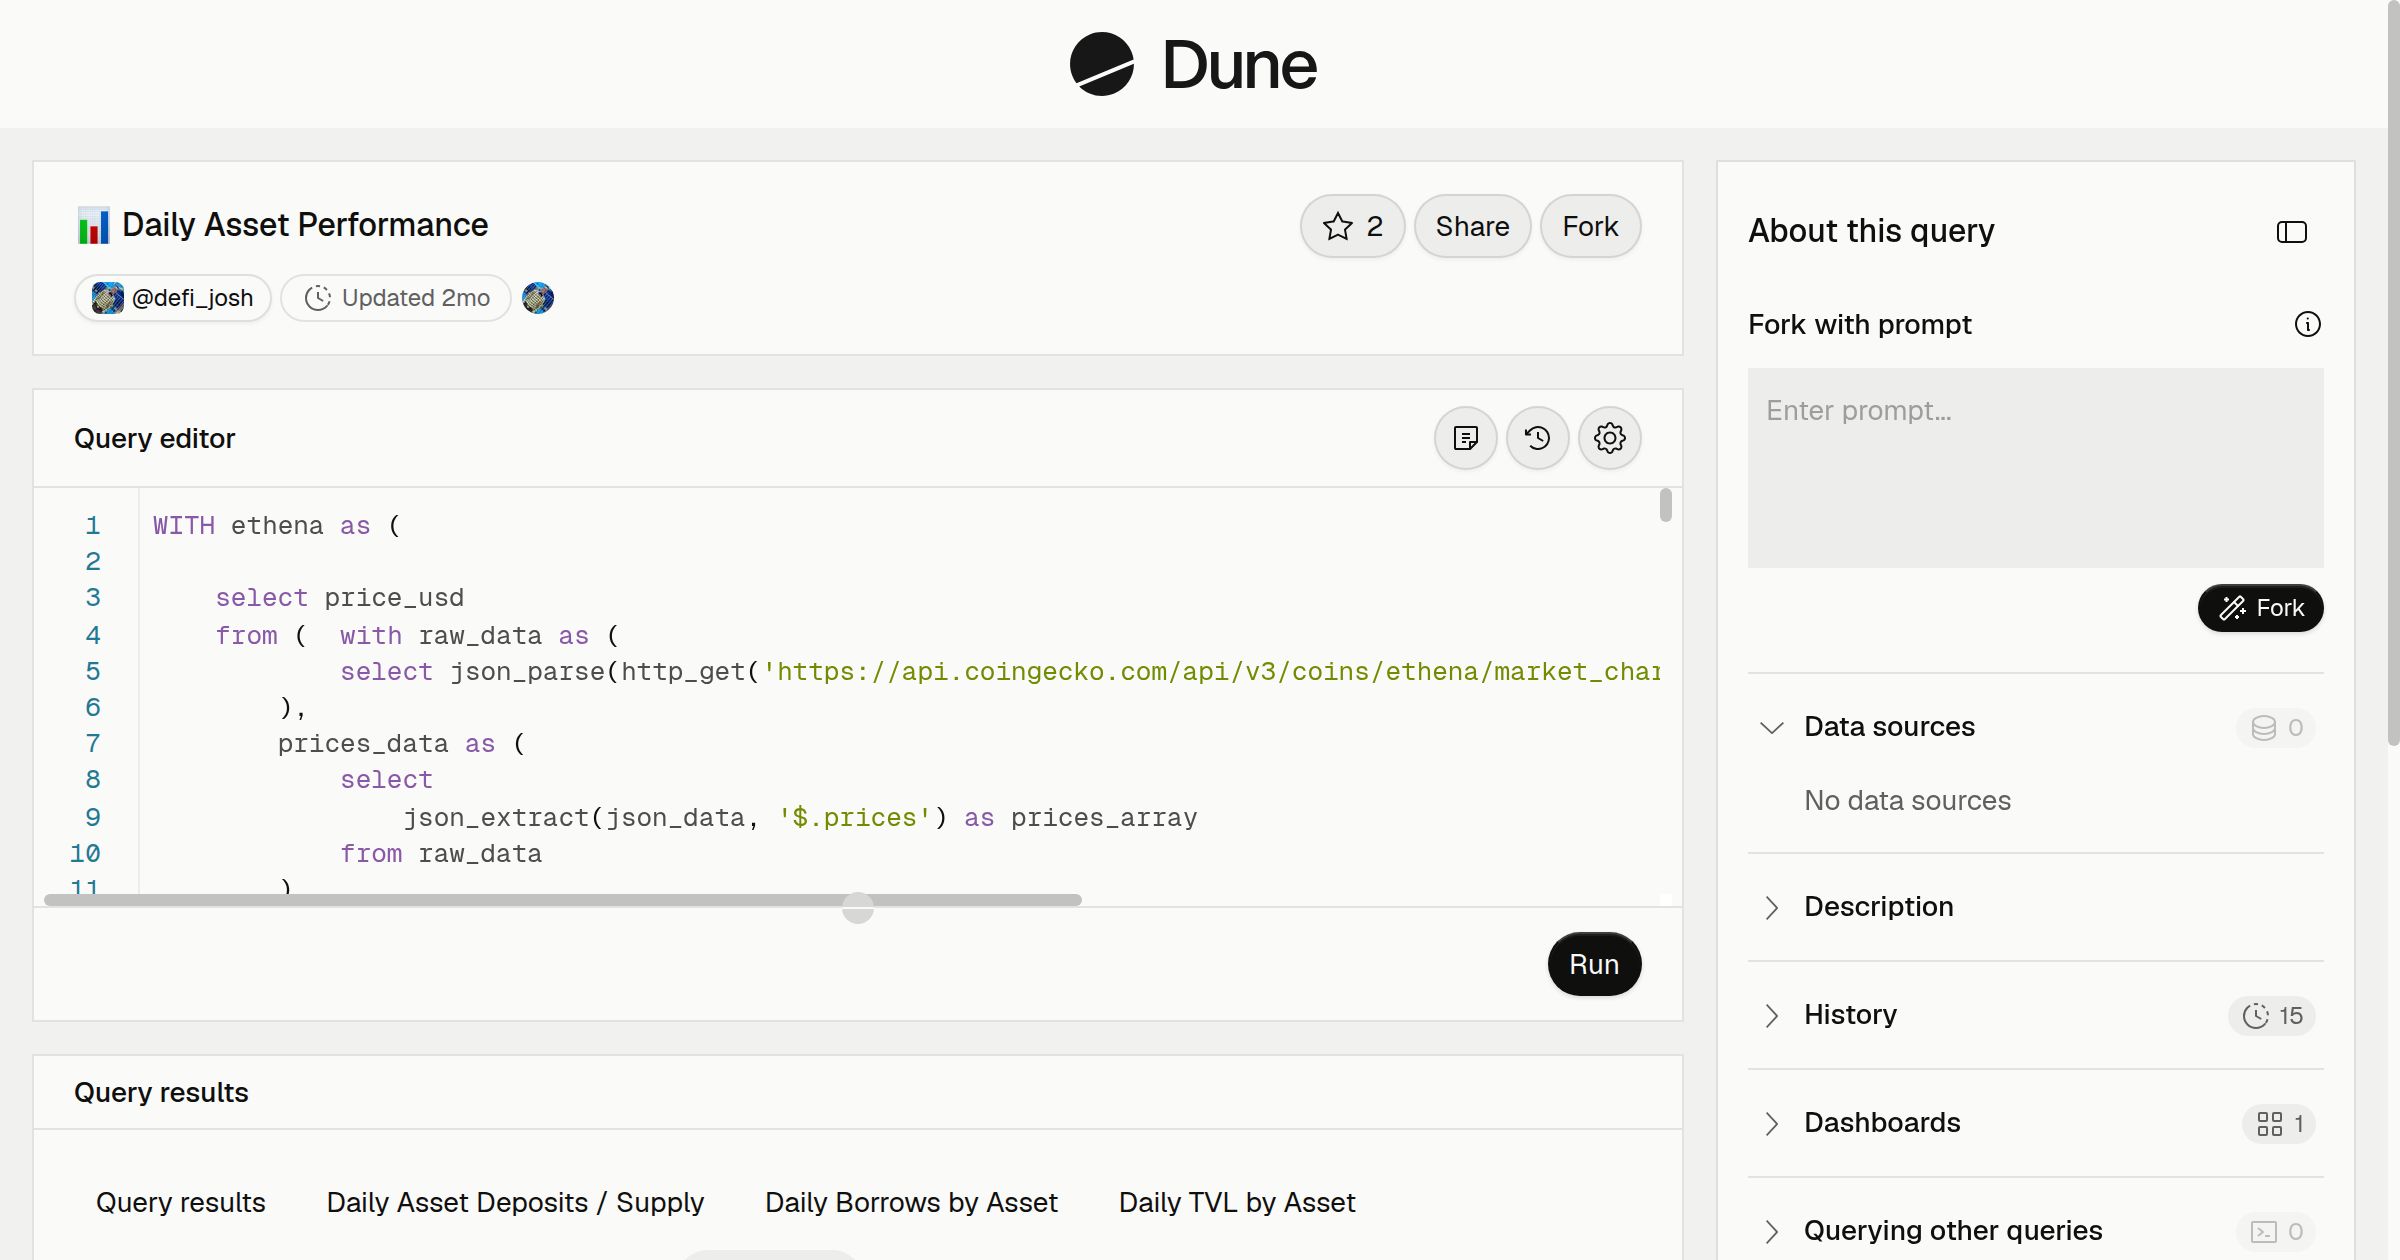Click the contributor avatar next to Updated 2mo

pos(538,298)
